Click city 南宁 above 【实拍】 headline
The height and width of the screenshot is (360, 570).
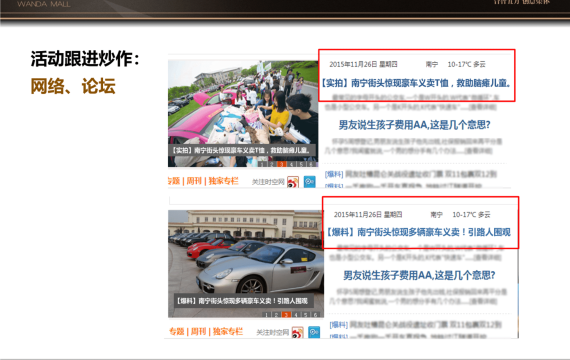point(432,64)
